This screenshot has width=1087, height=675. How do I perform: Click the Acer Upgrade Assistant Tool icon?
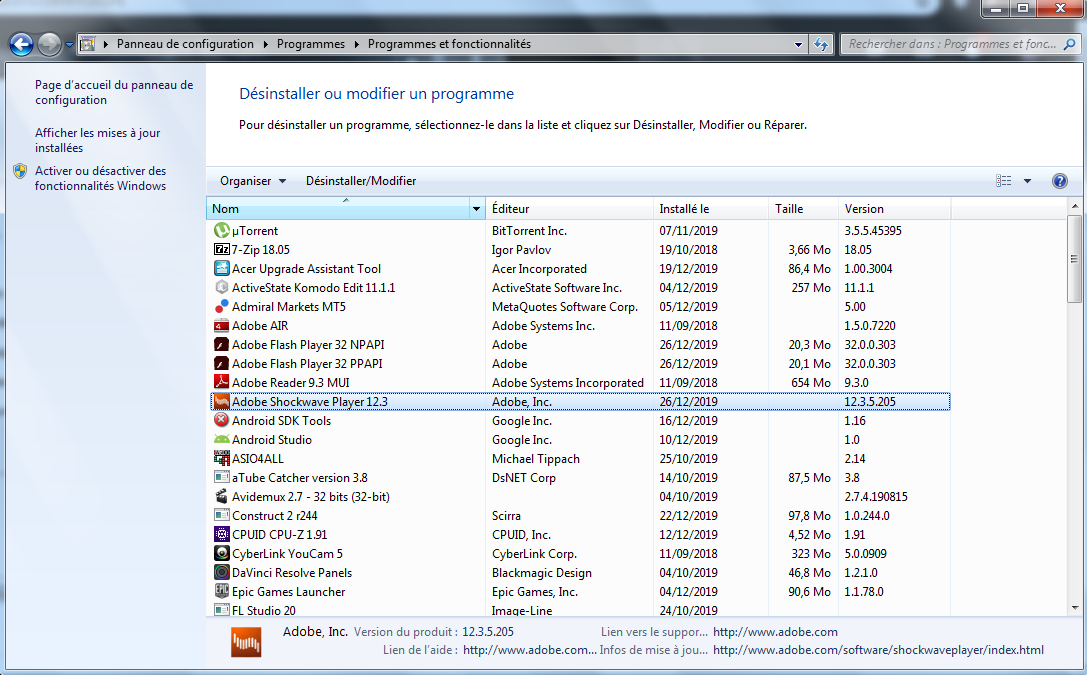(x=221, y=268)
